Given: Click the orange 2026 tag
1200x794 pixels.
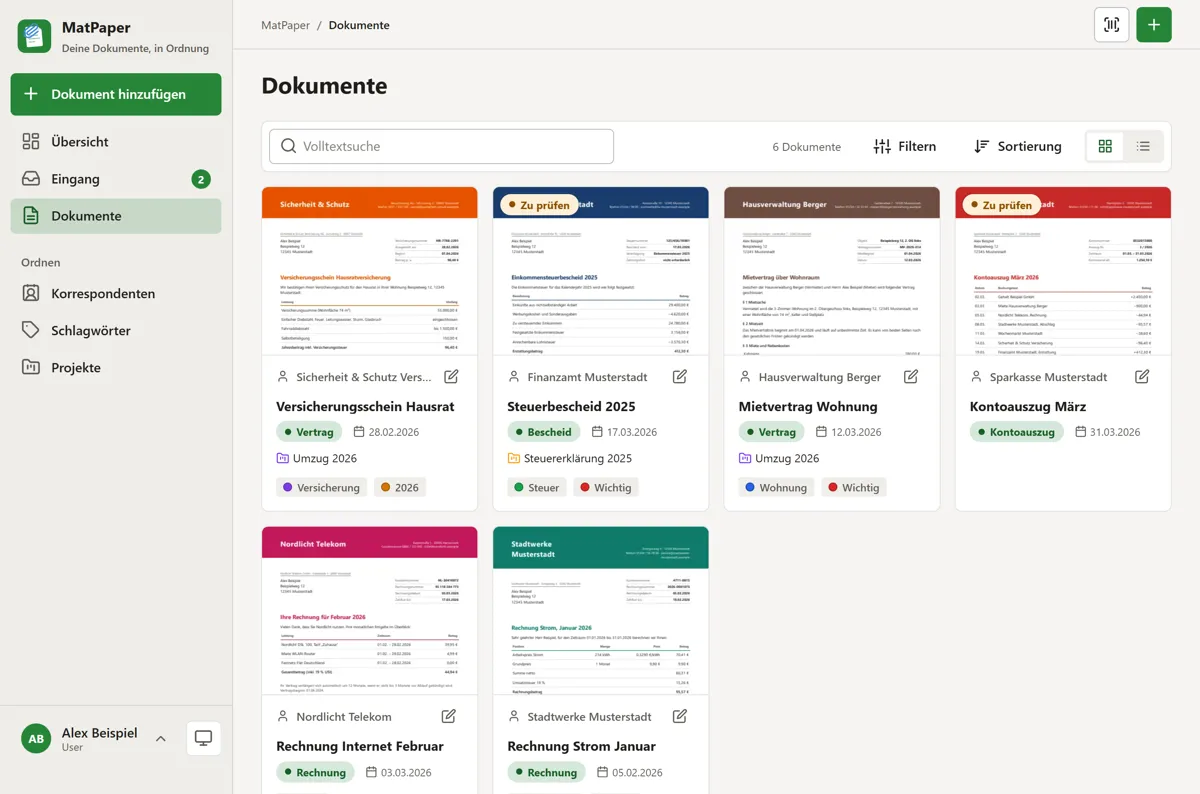Looking at the screenshot, I should [399, 488].
